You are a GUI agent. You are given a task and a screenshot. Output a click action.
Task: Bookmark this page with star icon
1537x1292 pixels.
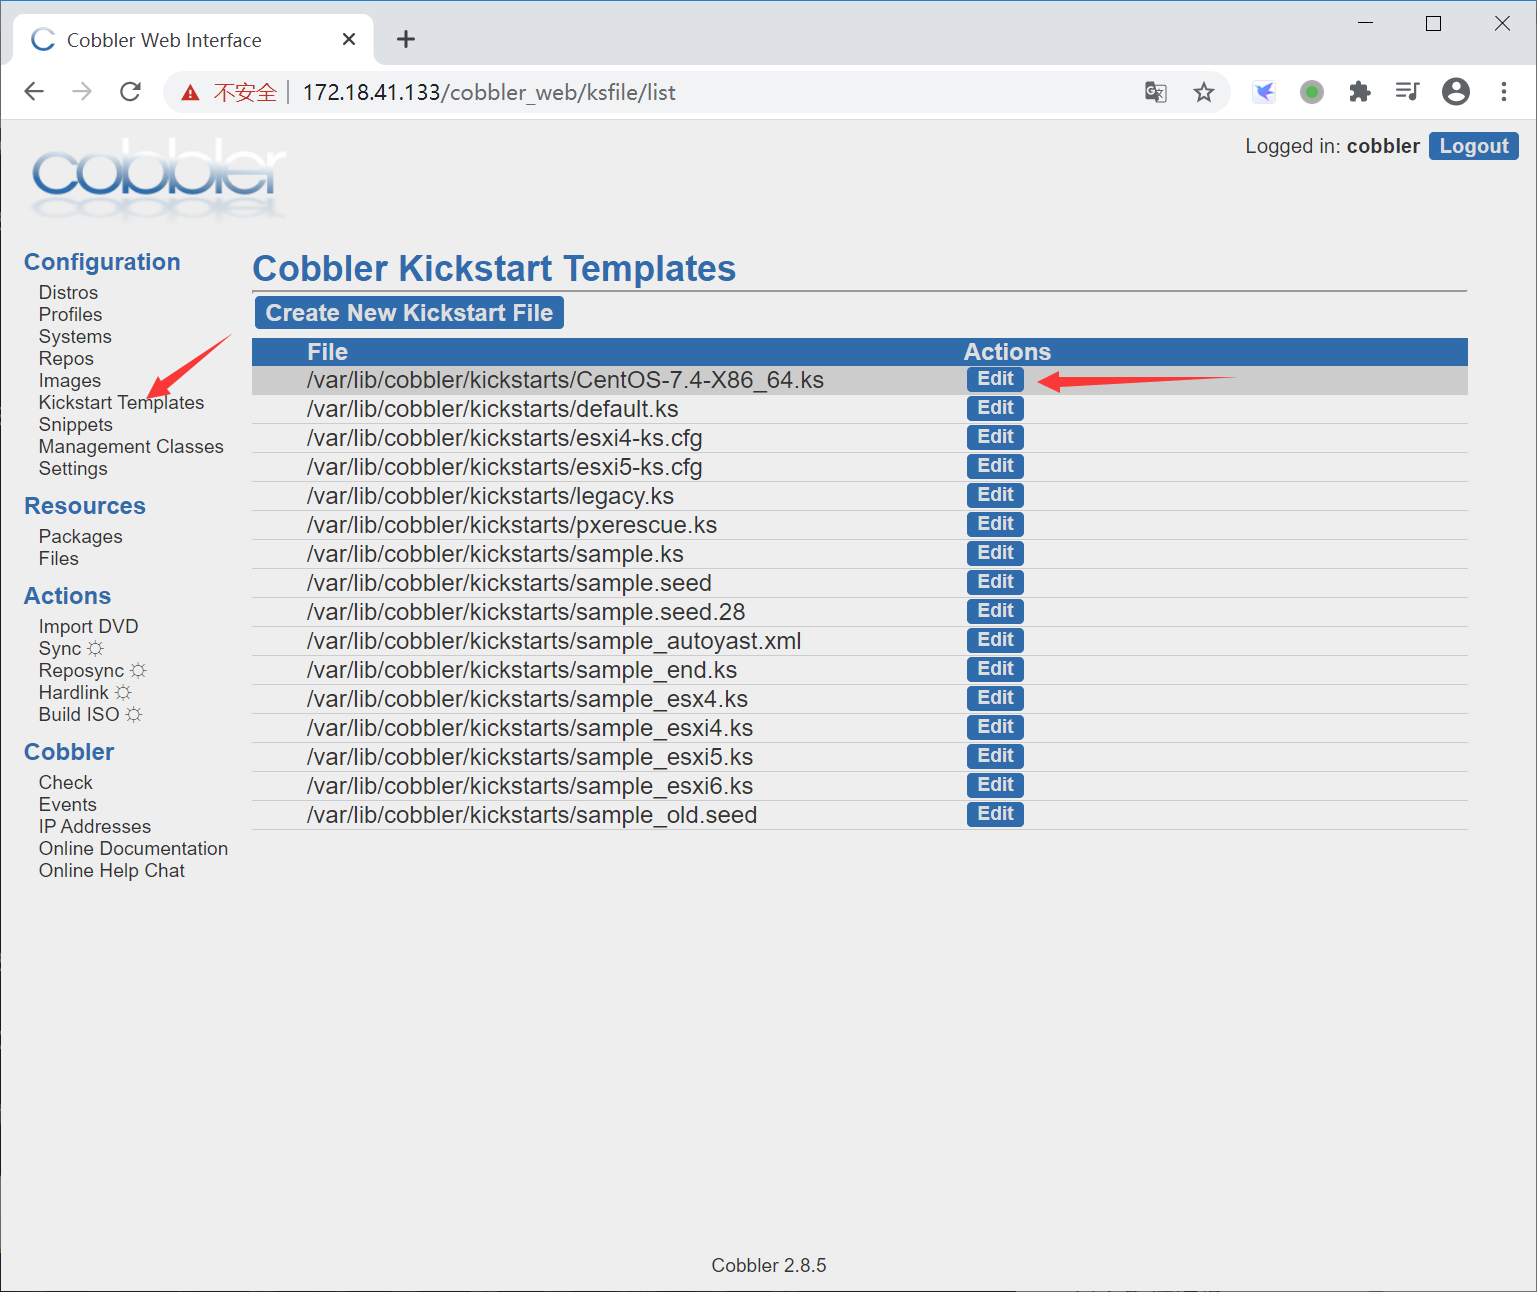(x=1204, y=92)
